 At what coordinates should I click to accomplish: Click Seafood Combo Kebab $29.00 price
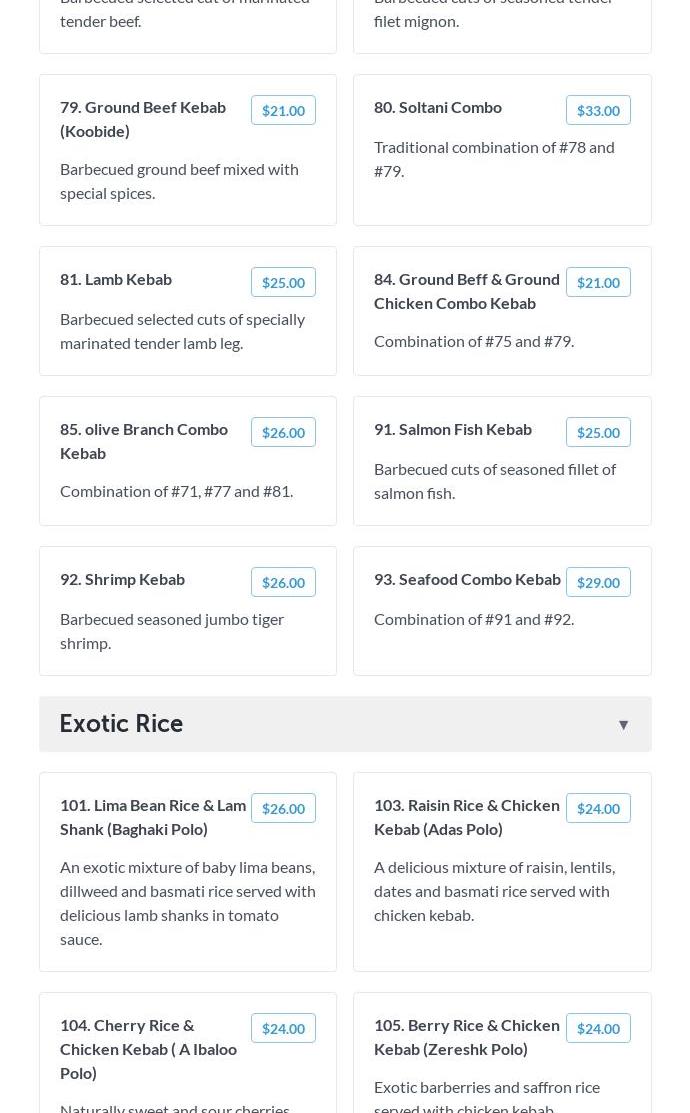[x=598, y=583]
